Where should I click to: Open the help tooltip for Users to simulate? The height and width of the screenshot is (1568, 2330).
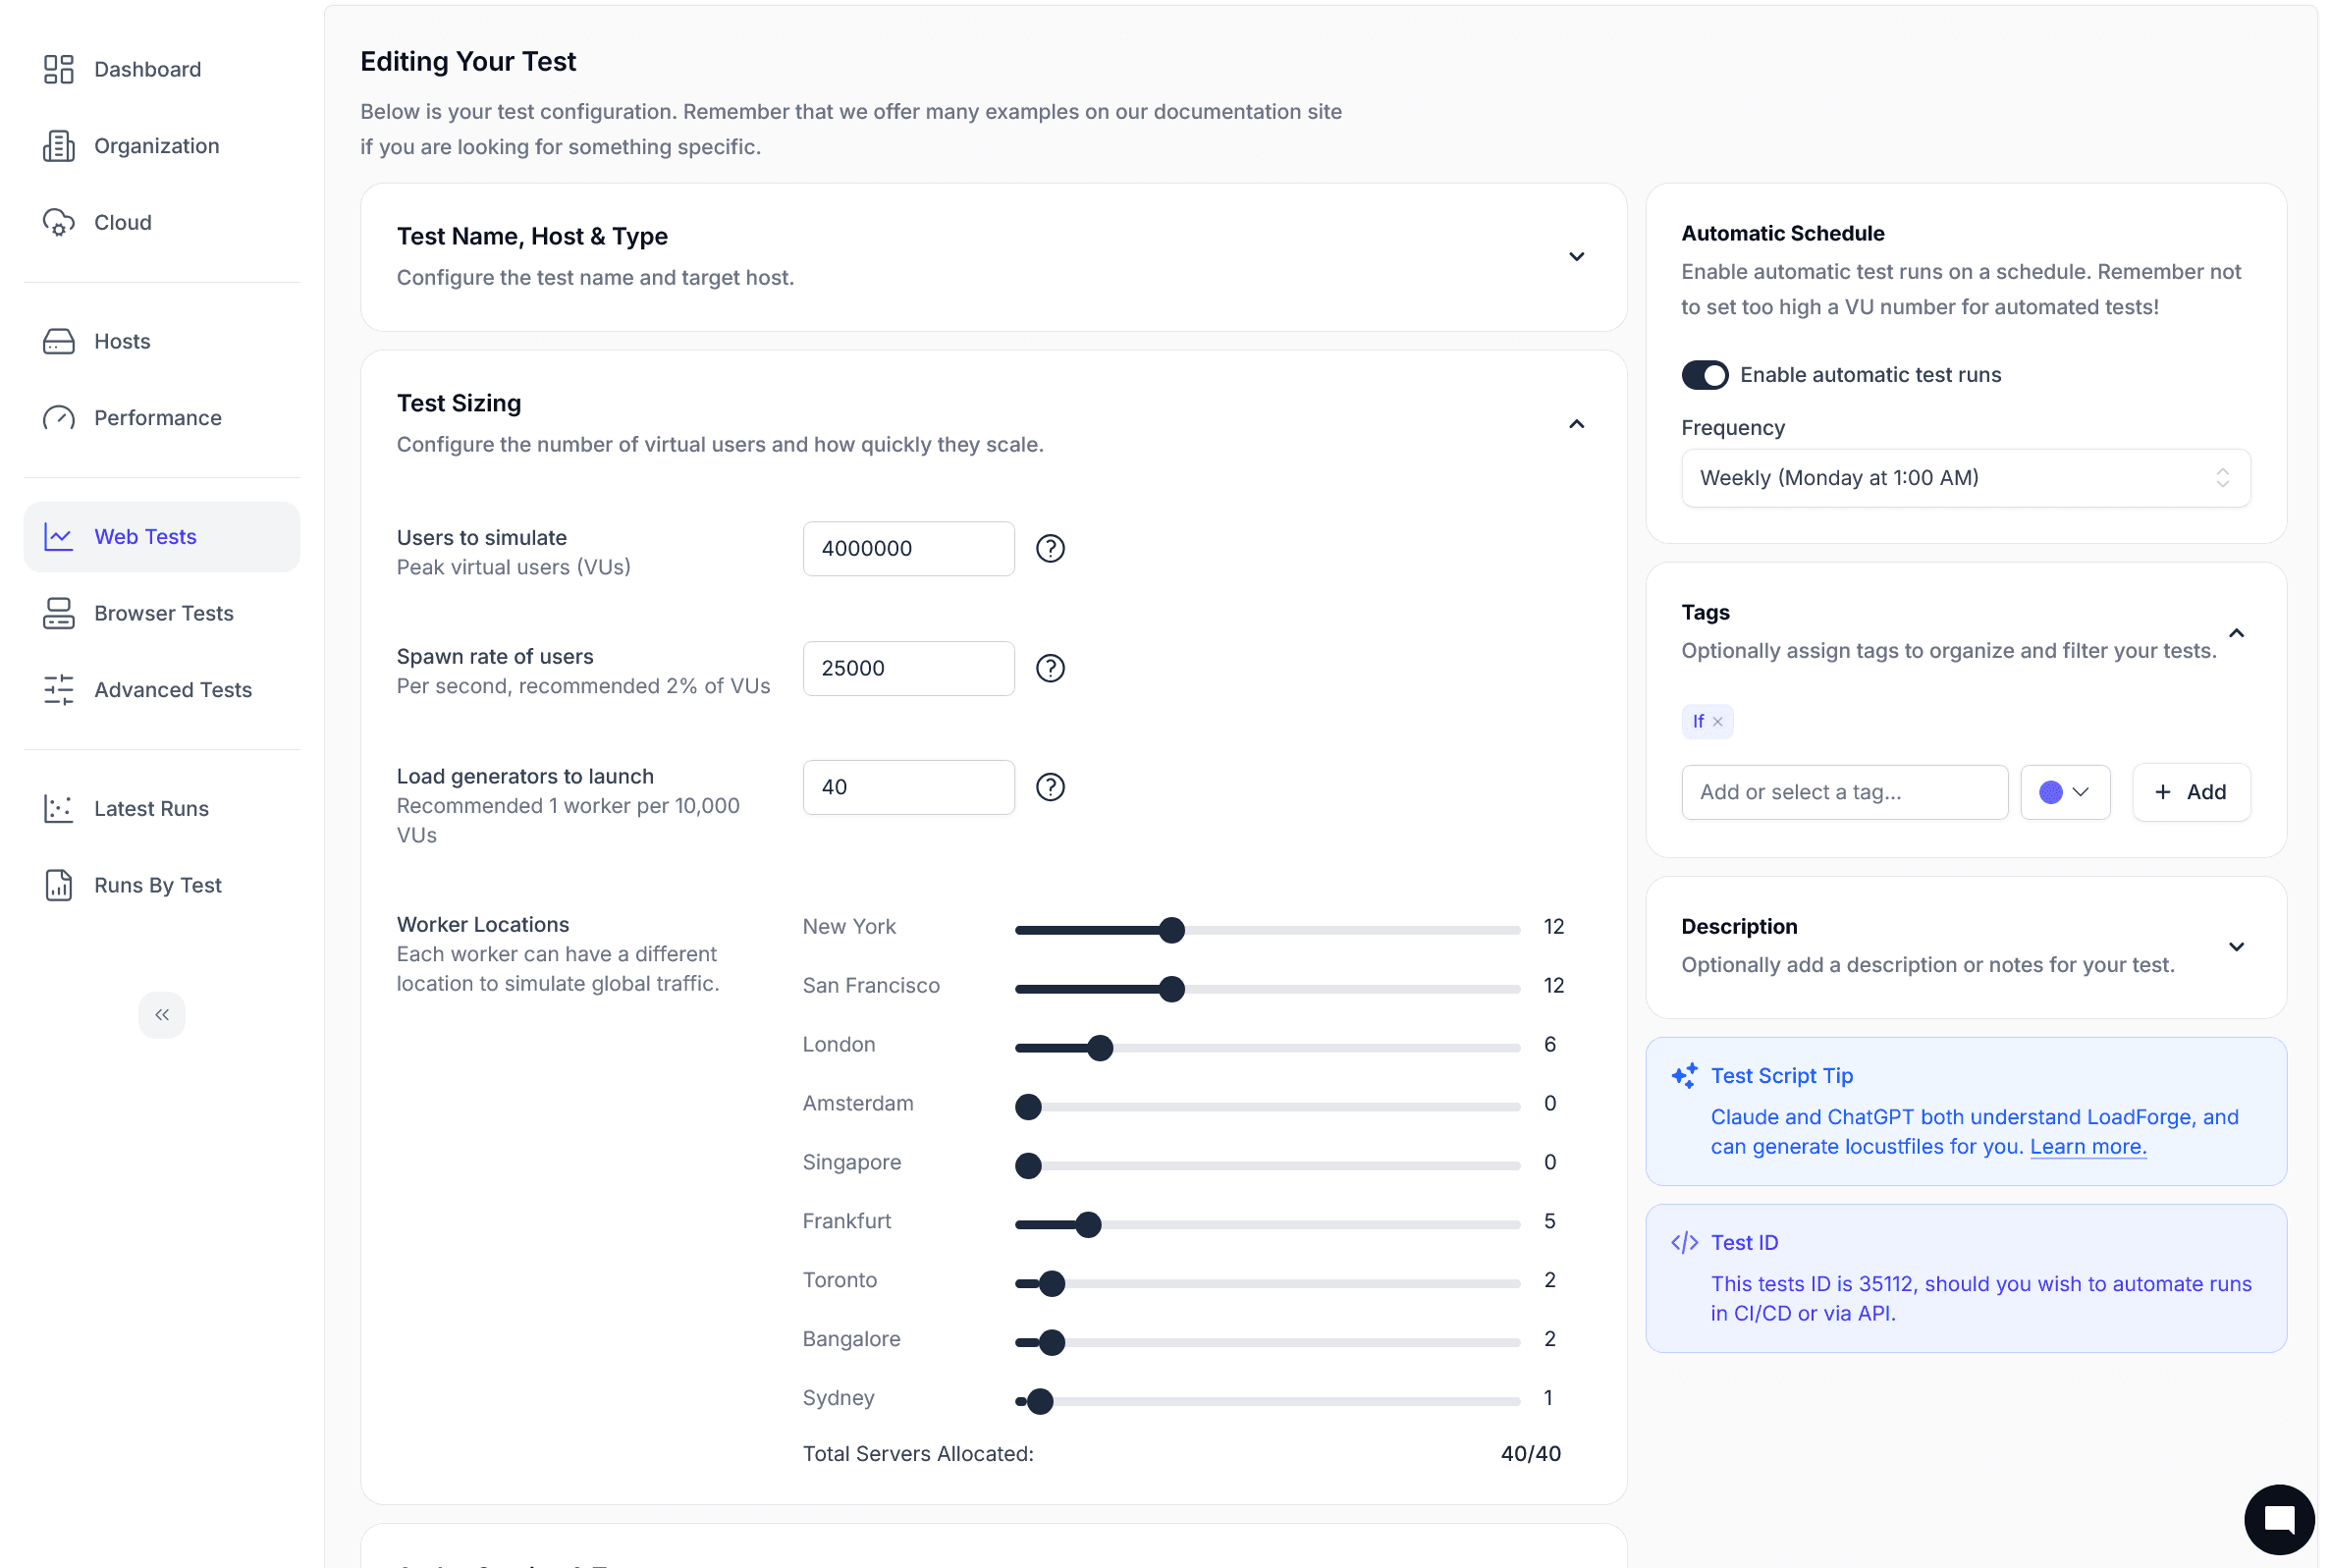click(1050, 548)
